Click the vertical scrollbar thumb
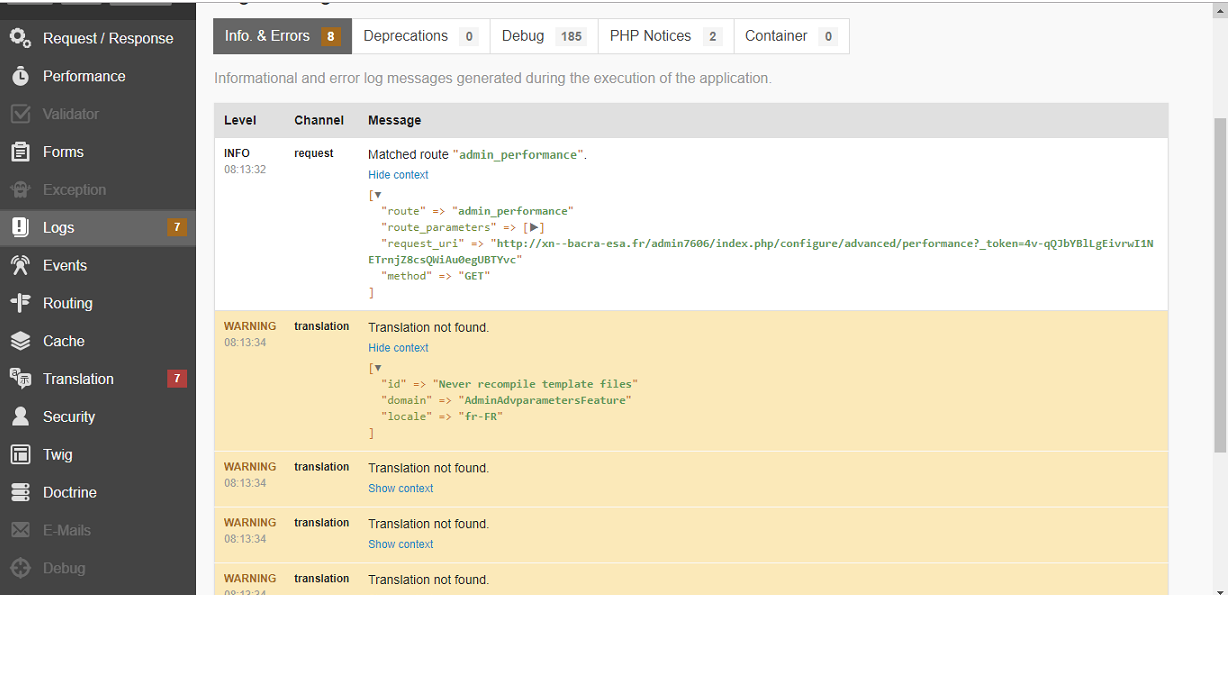Image resolution: width=1230 pixels, height=692 pixels. pos(1220,283)
